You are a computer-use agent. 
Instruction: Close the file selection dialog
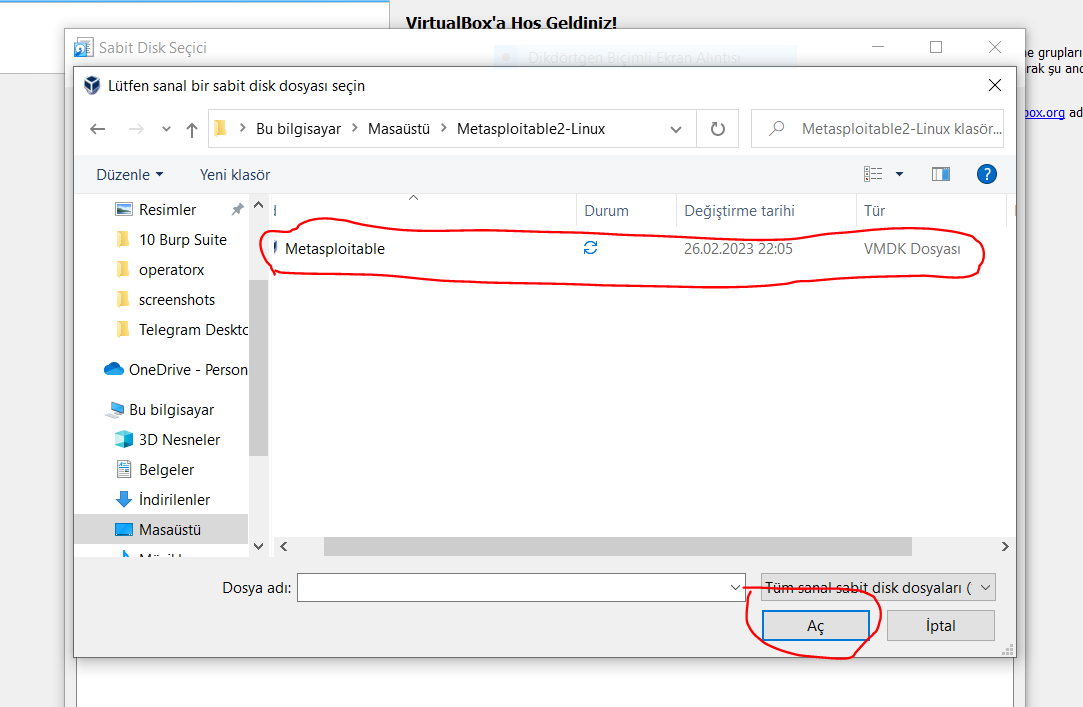(x=995, y=85)
